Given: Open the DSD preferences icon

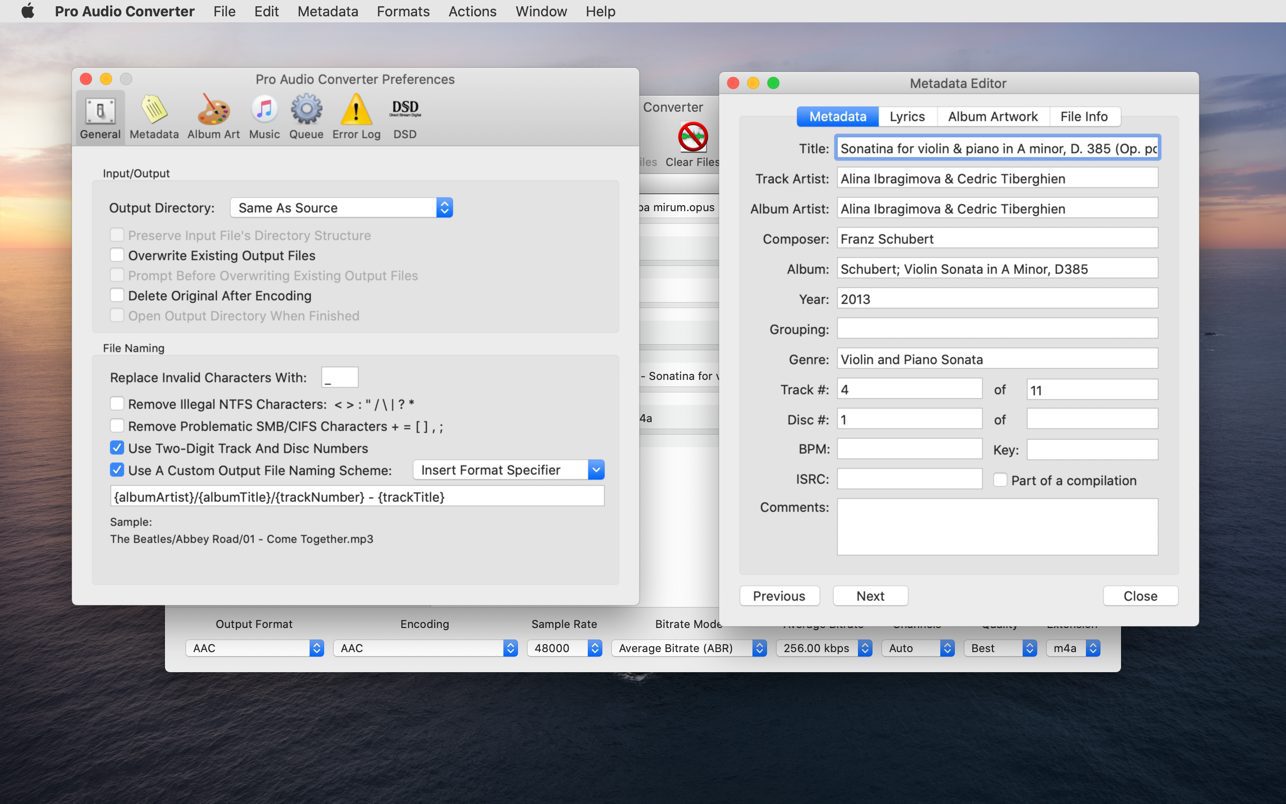Looking at the screenshot, I should point(405,116).
